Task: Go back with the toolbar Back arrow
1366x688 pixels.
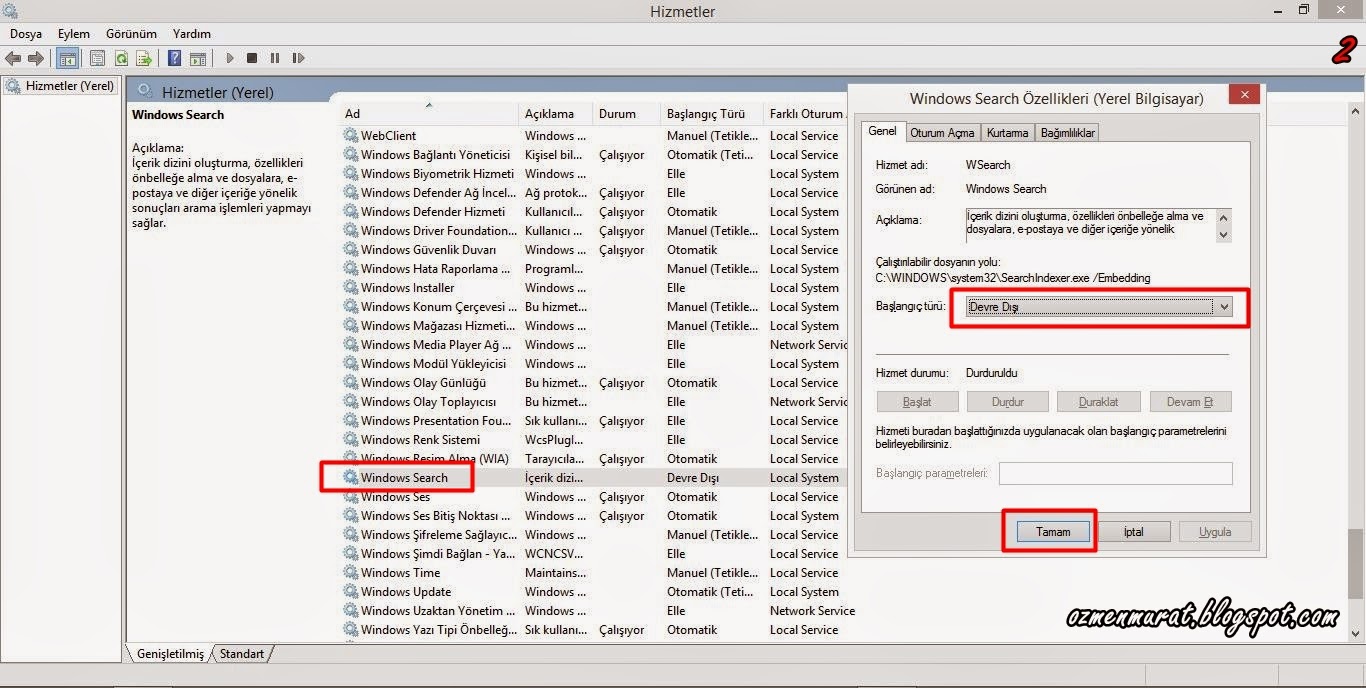Action: coord(13,58)
